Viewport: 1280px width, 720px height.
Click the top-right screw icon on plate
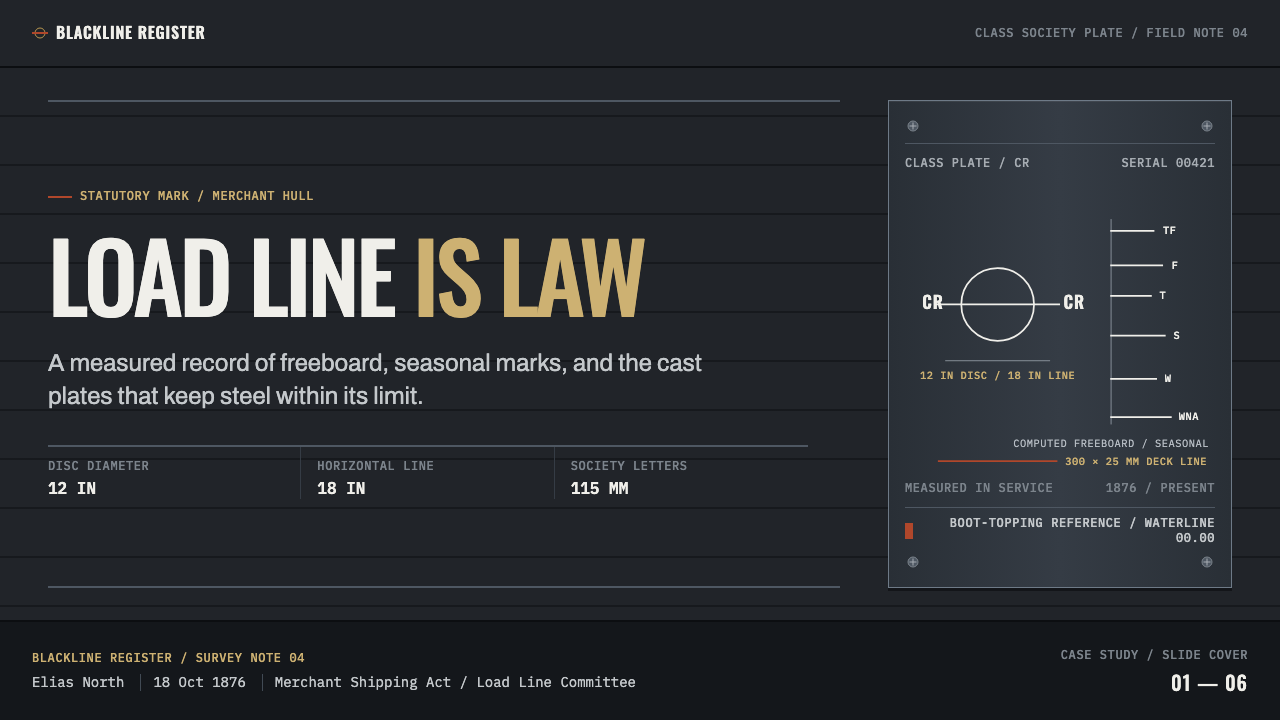(x=1207, y=126)
